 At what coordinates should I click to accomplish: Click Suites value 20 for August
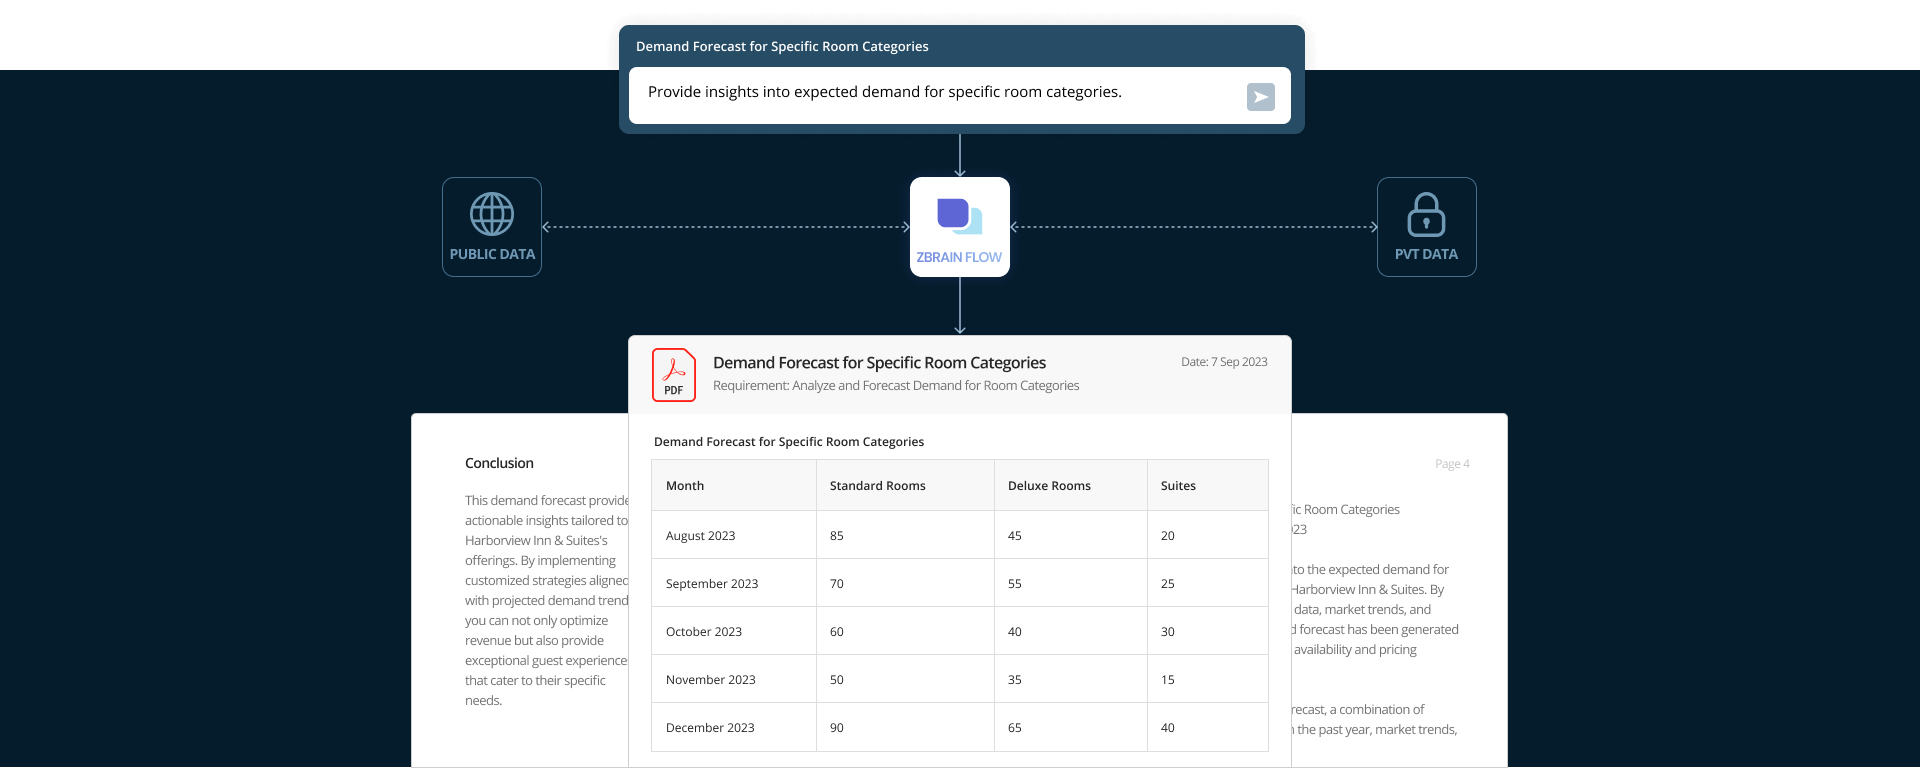[1168, 536]
